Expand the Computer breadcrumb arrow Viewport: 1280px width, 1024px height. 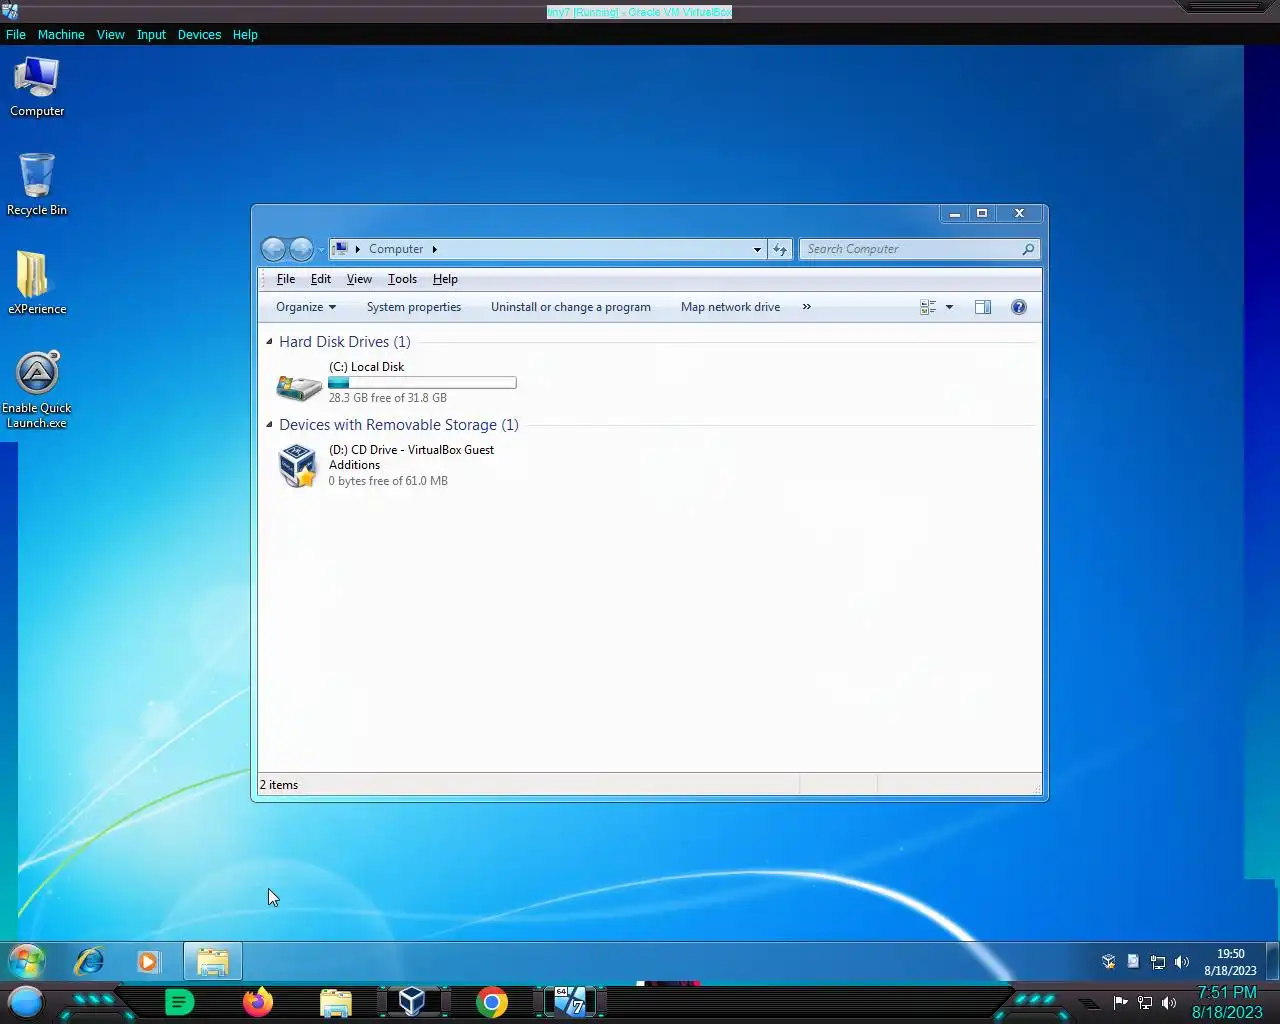point(434,249)
